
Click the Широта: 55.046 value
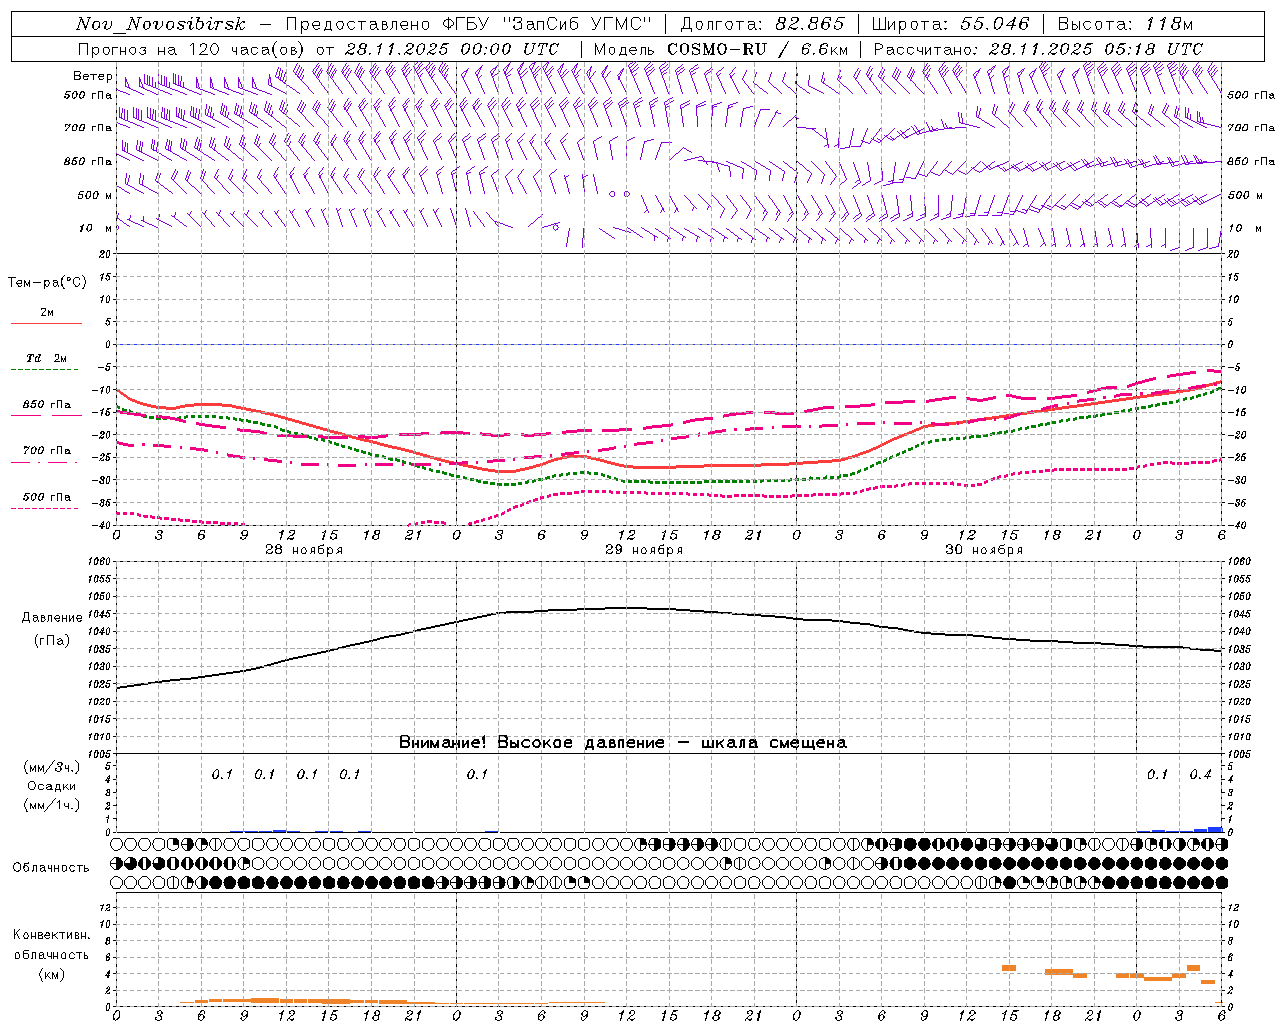tap(951, 24)
